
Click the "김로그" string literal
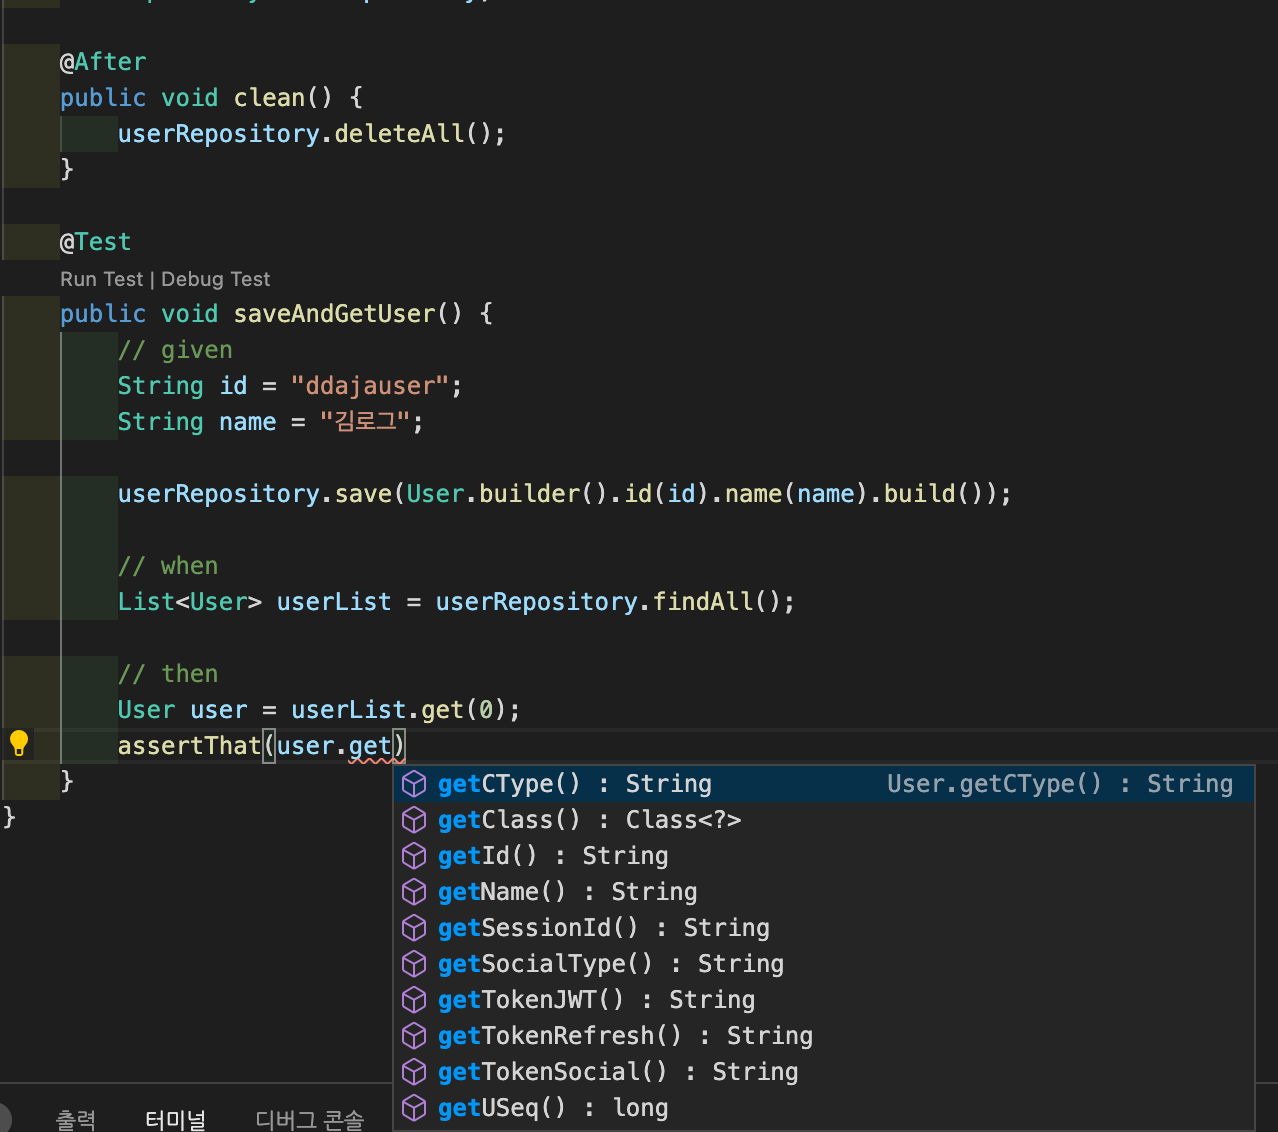(365, 422)
